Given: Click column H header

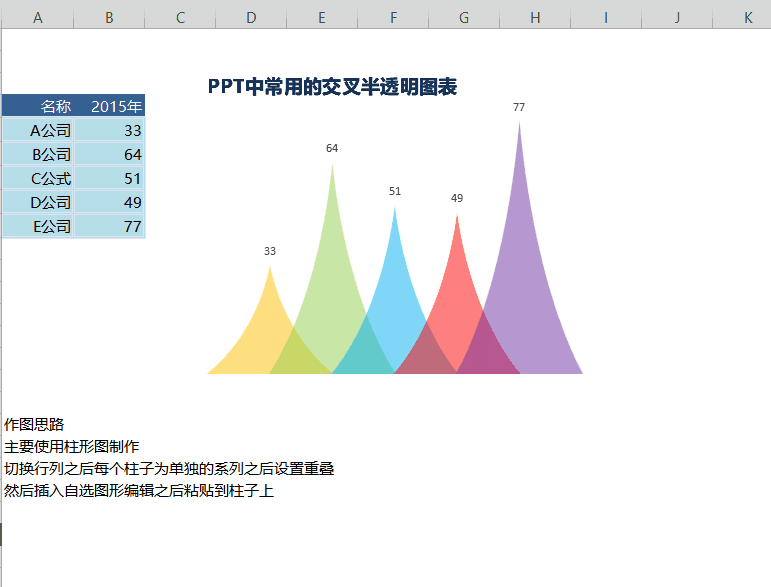Looking at the screenshot, I should point(535,18).
